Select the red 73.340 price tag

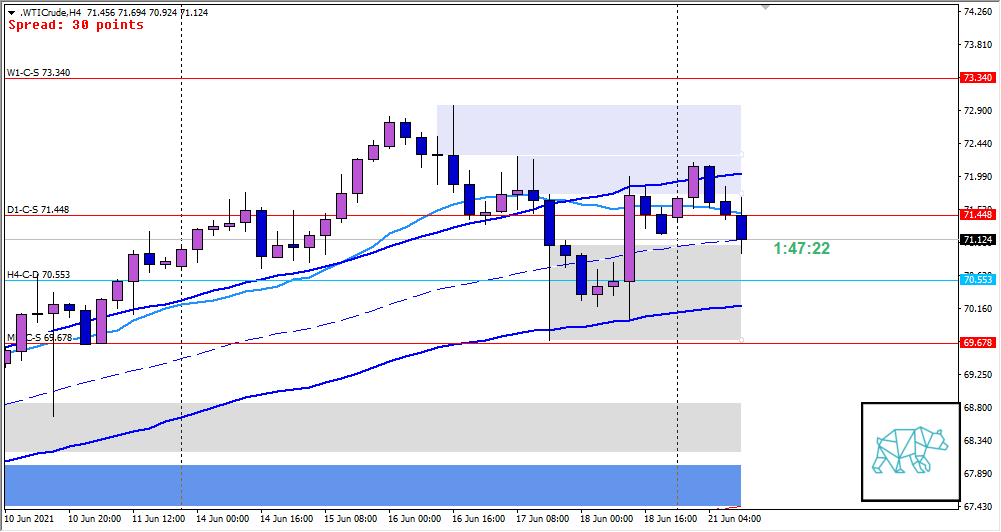coord(977,77)
